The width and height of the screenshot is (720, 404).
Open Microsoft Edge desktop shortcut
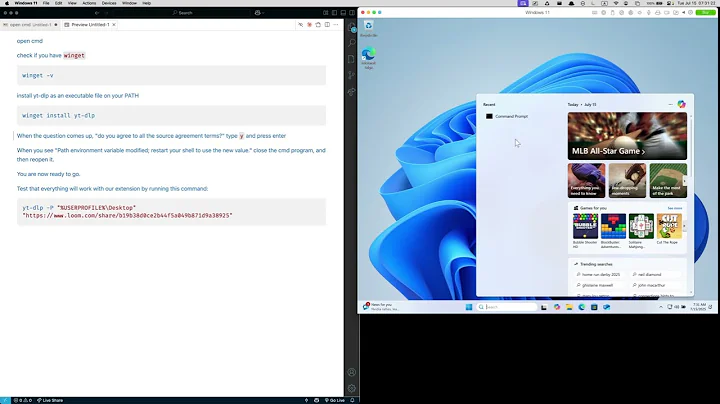[x=368, y=58]
